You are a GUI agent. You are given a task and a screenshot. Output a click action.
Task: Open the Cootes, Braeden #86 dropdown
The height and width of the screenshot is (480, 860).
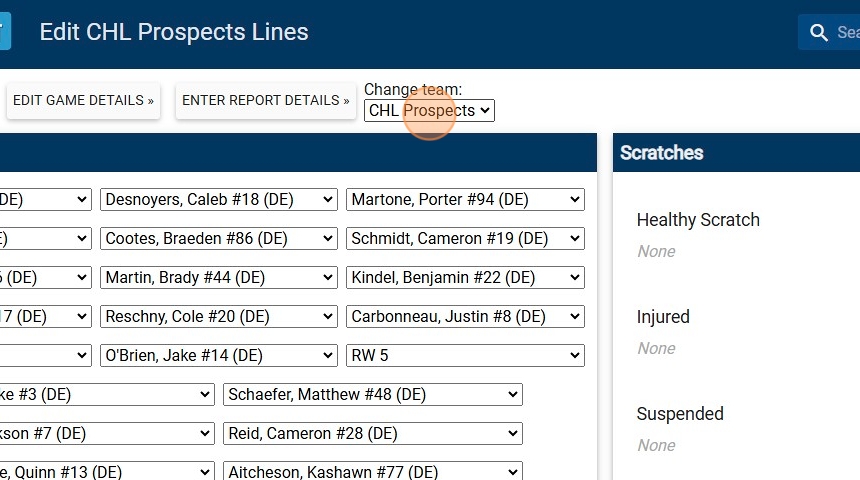point(219,239)
